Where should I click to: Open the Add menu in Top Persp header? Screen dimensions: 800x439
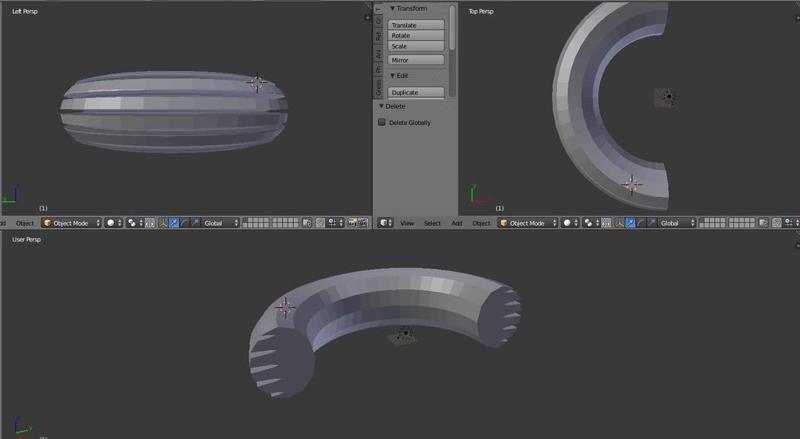[457, 223]
